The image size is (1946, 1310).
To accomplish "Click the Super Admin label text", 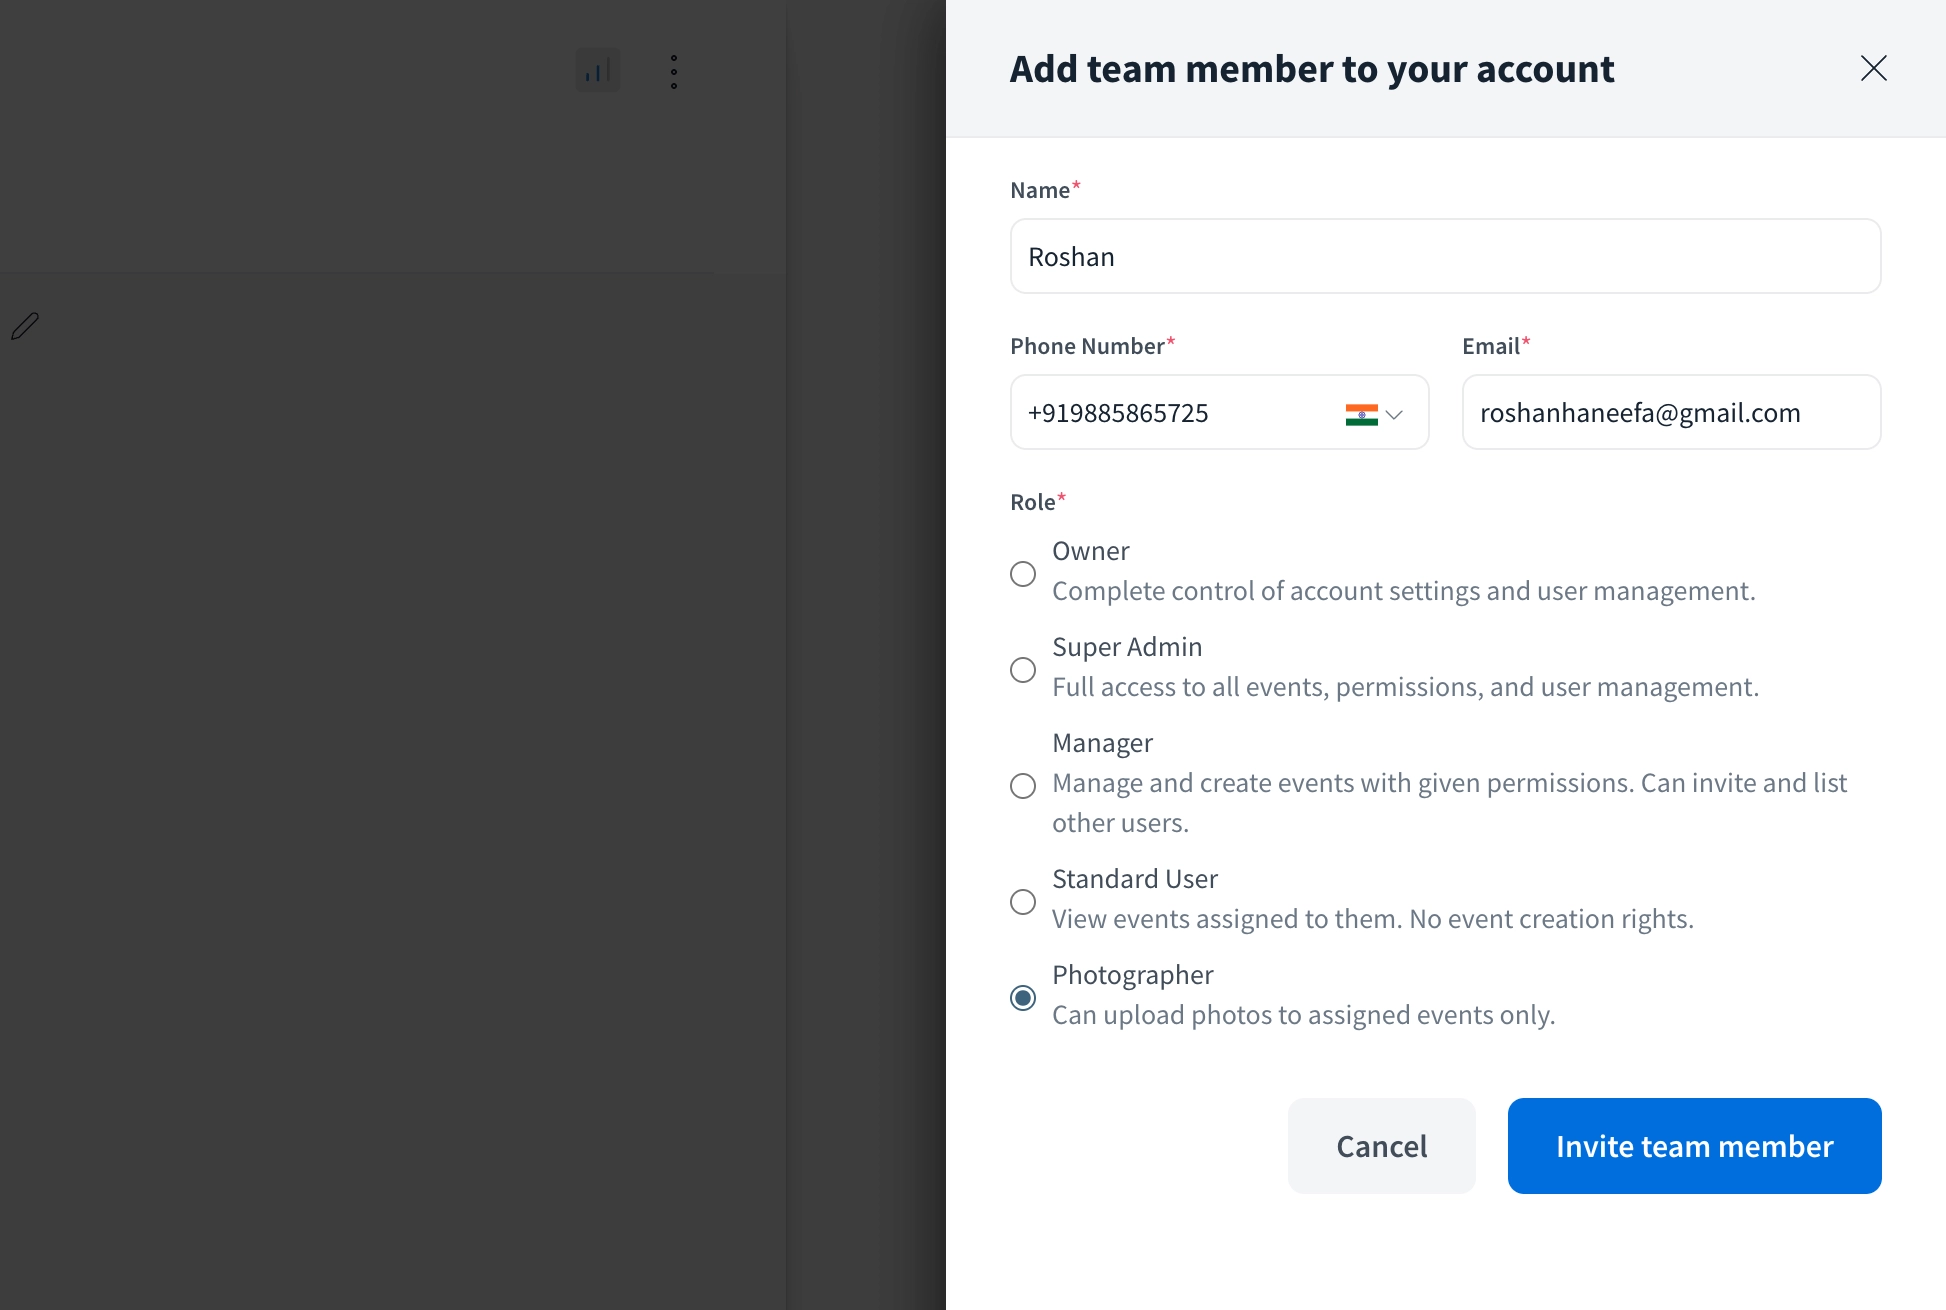I will (1127, 647).
